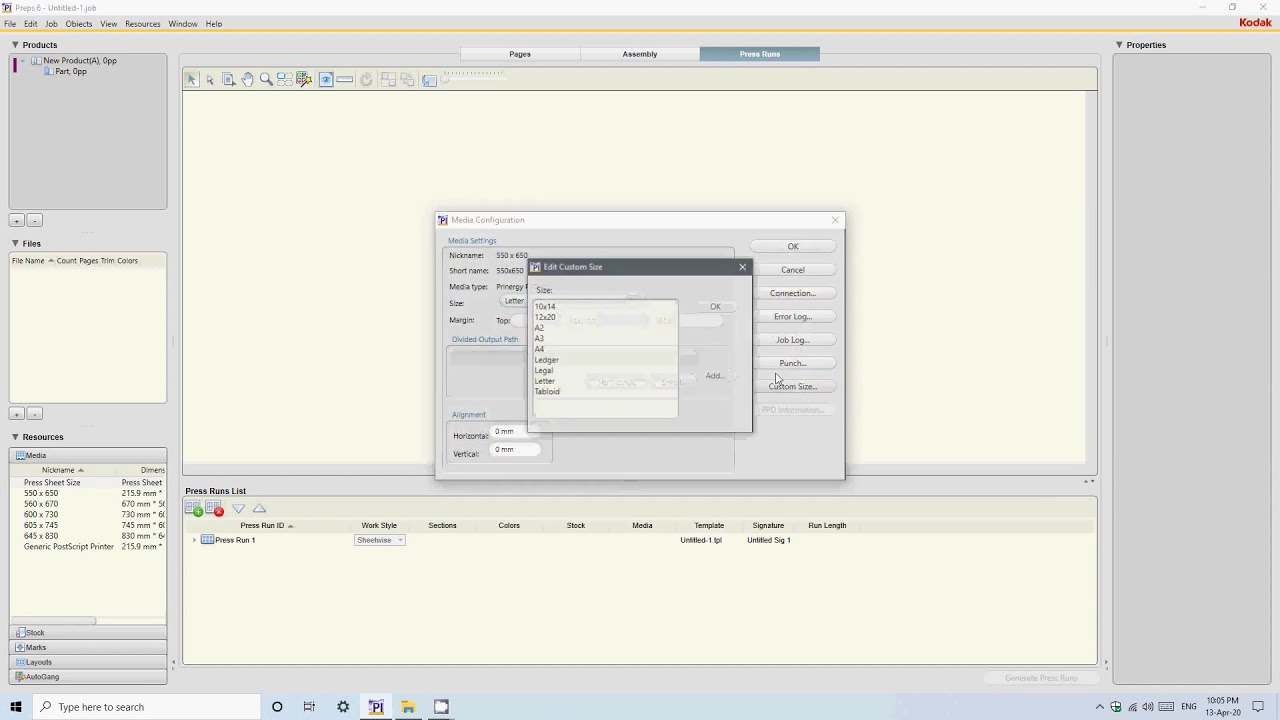Viewport: 1280px width, 720px height.
Task: Switch to the Pages tab
Action: pyautogui.click(x=520, y=54)
